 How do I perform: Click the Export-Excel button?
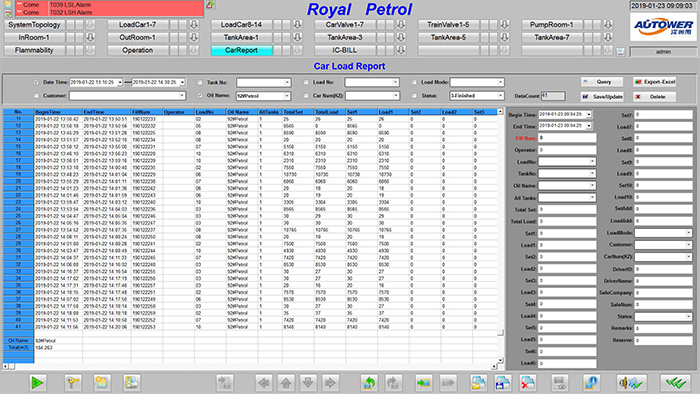pyautogui.click(x=654, y=82)
